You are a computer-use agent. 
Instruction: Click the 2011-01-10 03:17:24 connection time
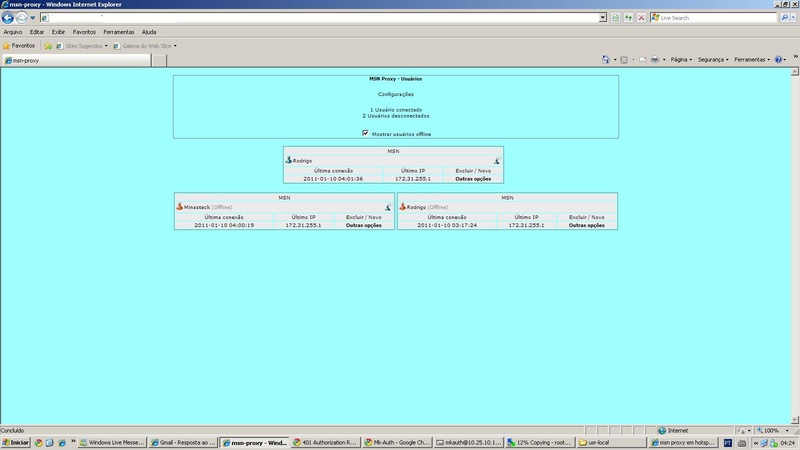tap(447, 225)
